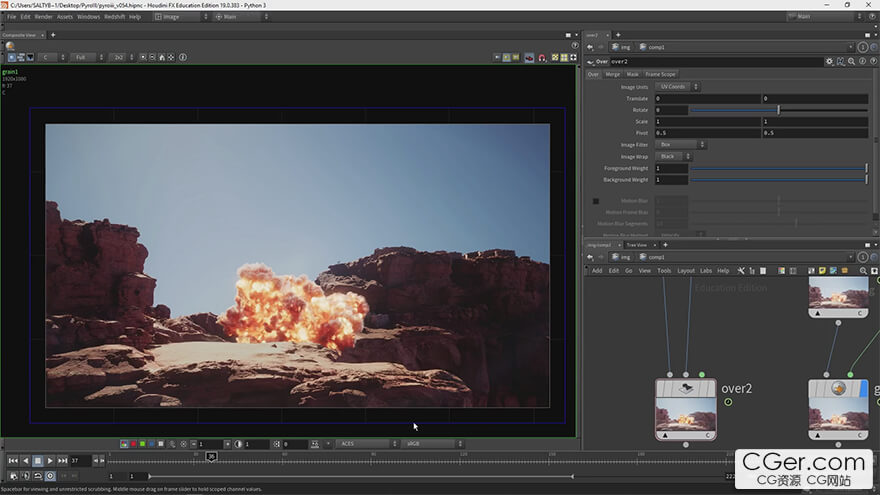This screenshot has height=495, width=880.
Task: Click the search magnifier in network toolbar
Action: [x=863, y=270]
